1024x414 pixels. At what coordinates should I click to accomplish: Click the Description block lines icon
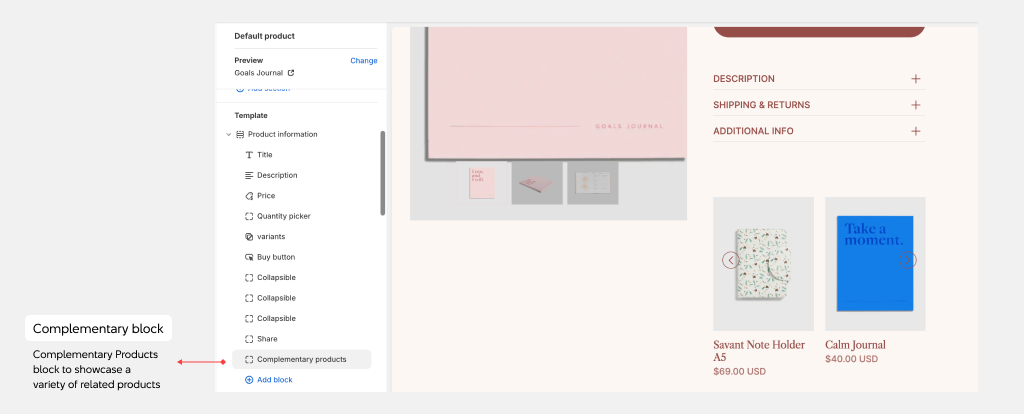(249, 175)
